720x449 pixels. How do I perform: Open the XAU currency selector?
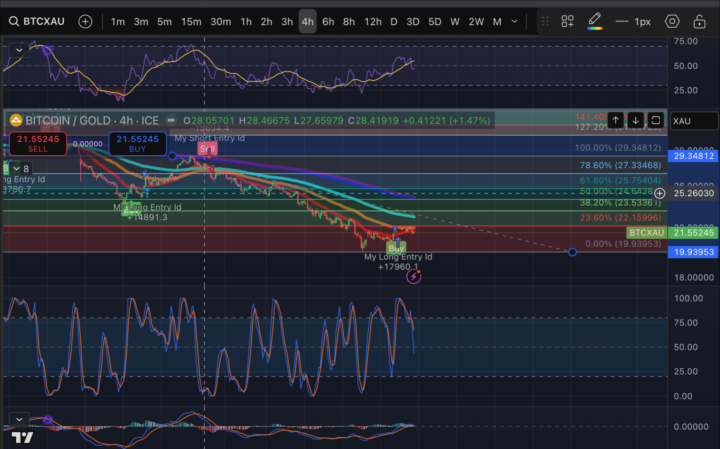coord(693,121)
